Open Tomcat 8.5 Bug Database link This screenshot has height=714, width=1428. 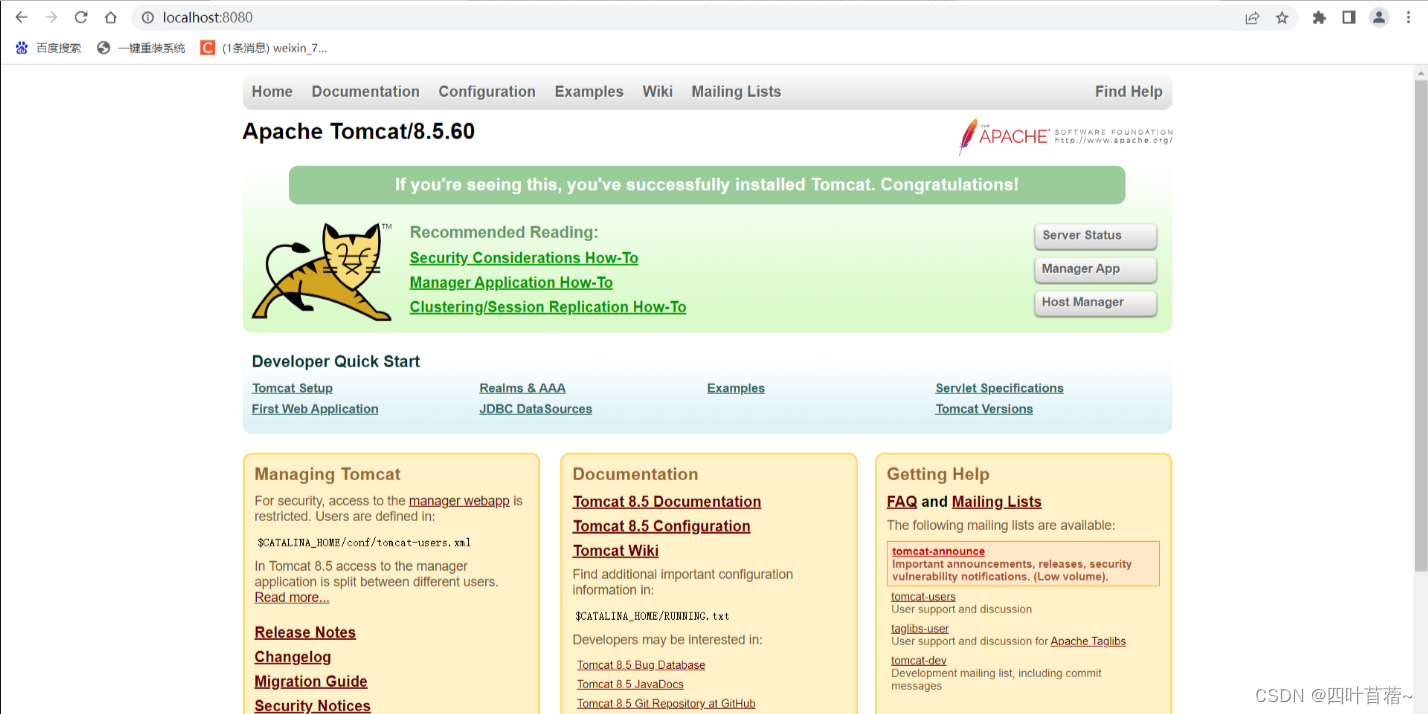pyautogui.click(x=641, y=665)
